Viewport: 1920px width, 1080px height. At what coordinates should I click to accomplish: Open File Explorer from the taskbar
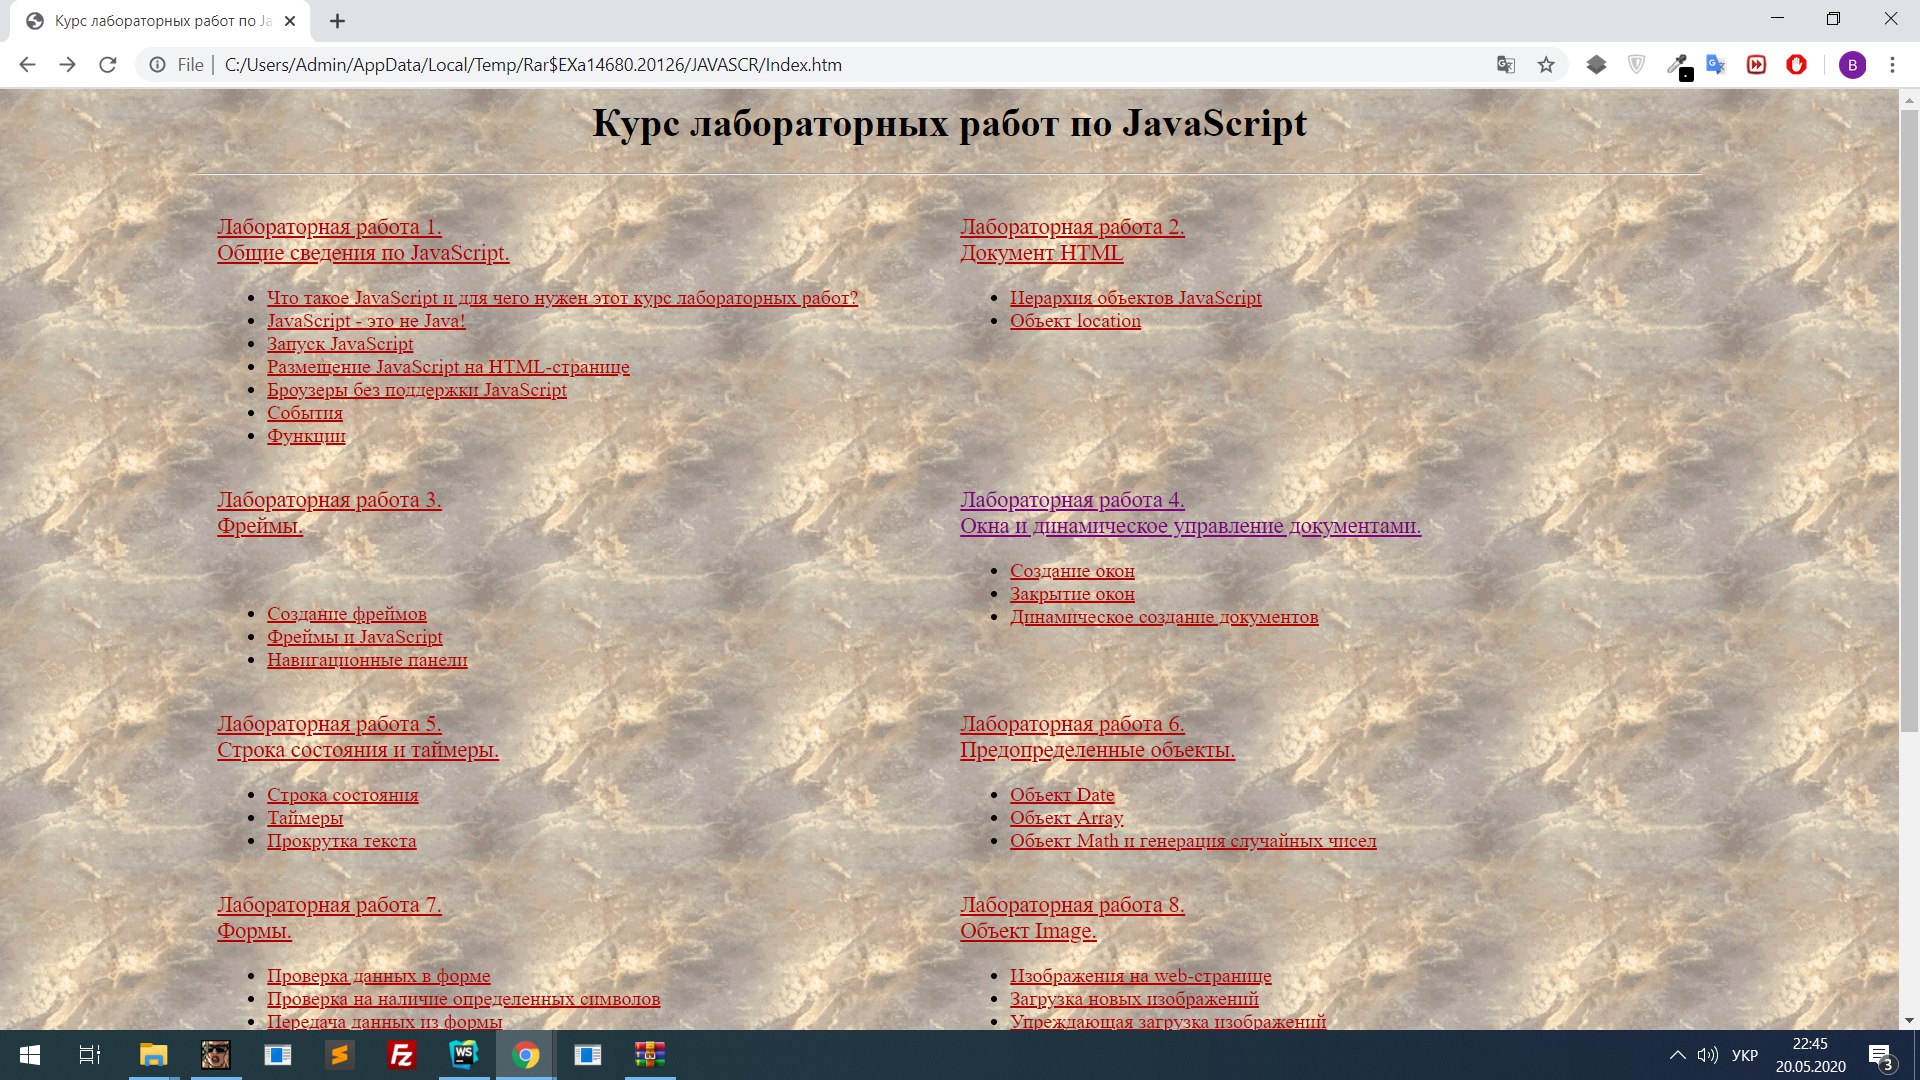pos(153,1055)
